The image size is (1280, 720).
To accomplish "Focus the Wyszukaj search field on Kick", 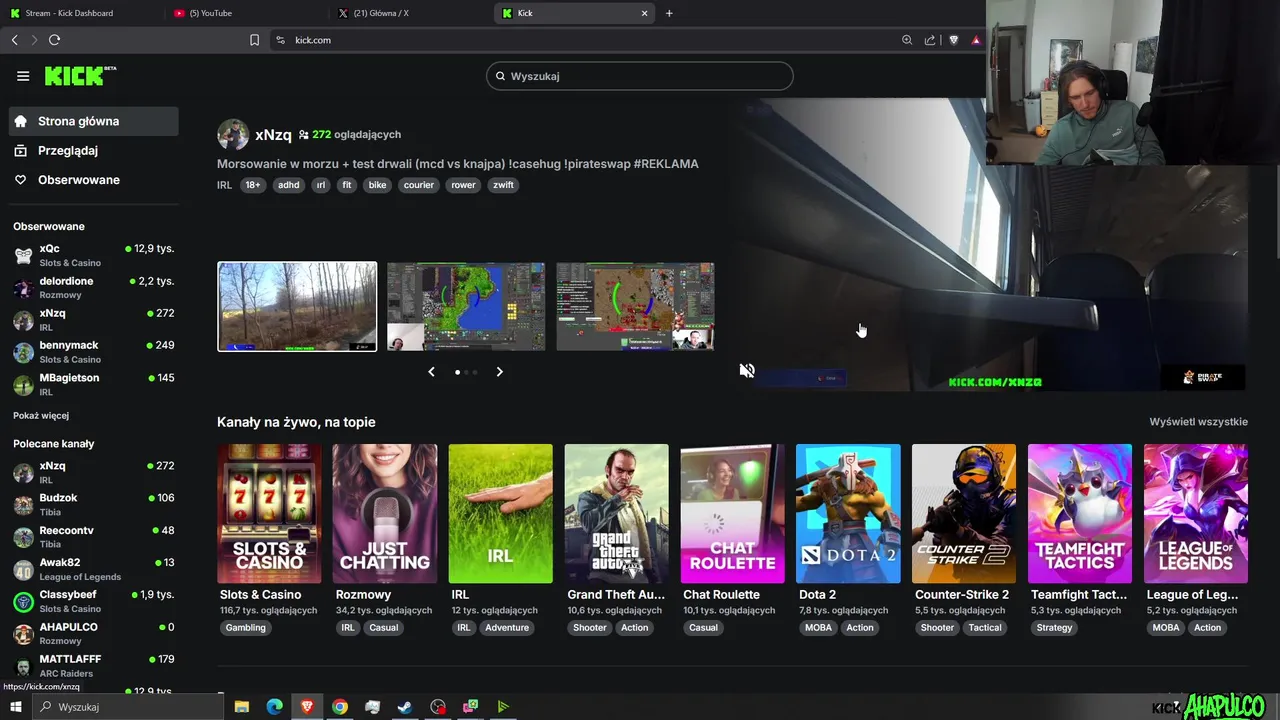I will click(640, 76).
